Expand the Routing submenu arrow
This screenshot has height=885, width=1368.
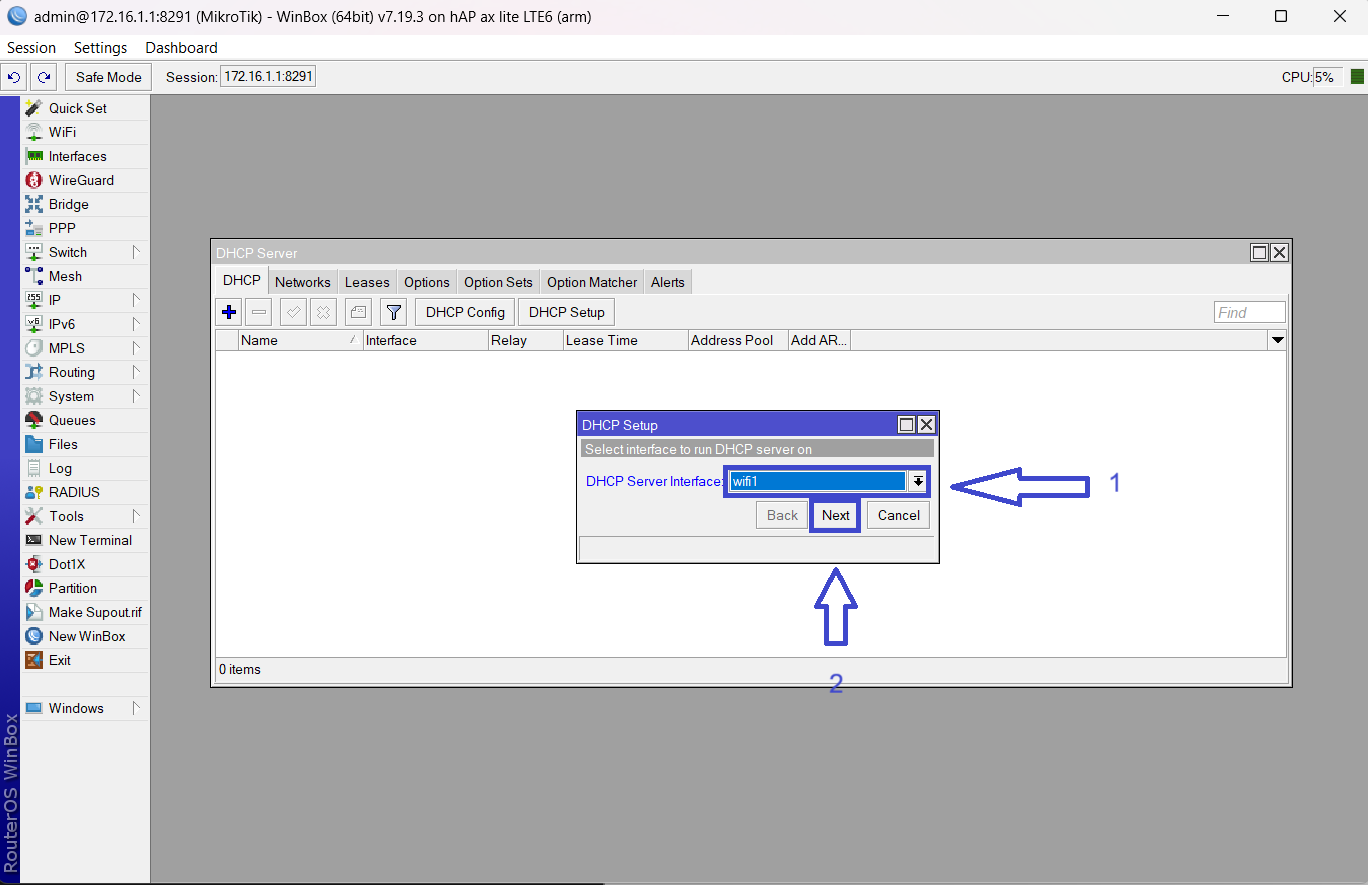click(137, 372)
